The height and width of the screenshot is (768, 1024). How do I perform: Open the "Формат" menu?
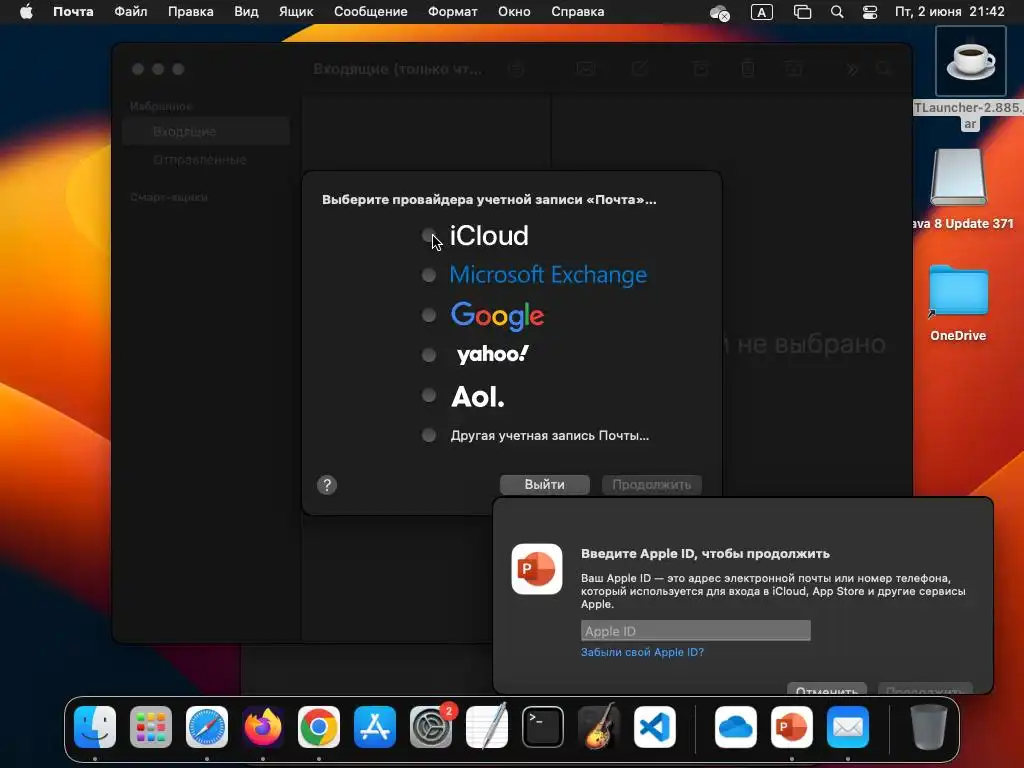453,12
